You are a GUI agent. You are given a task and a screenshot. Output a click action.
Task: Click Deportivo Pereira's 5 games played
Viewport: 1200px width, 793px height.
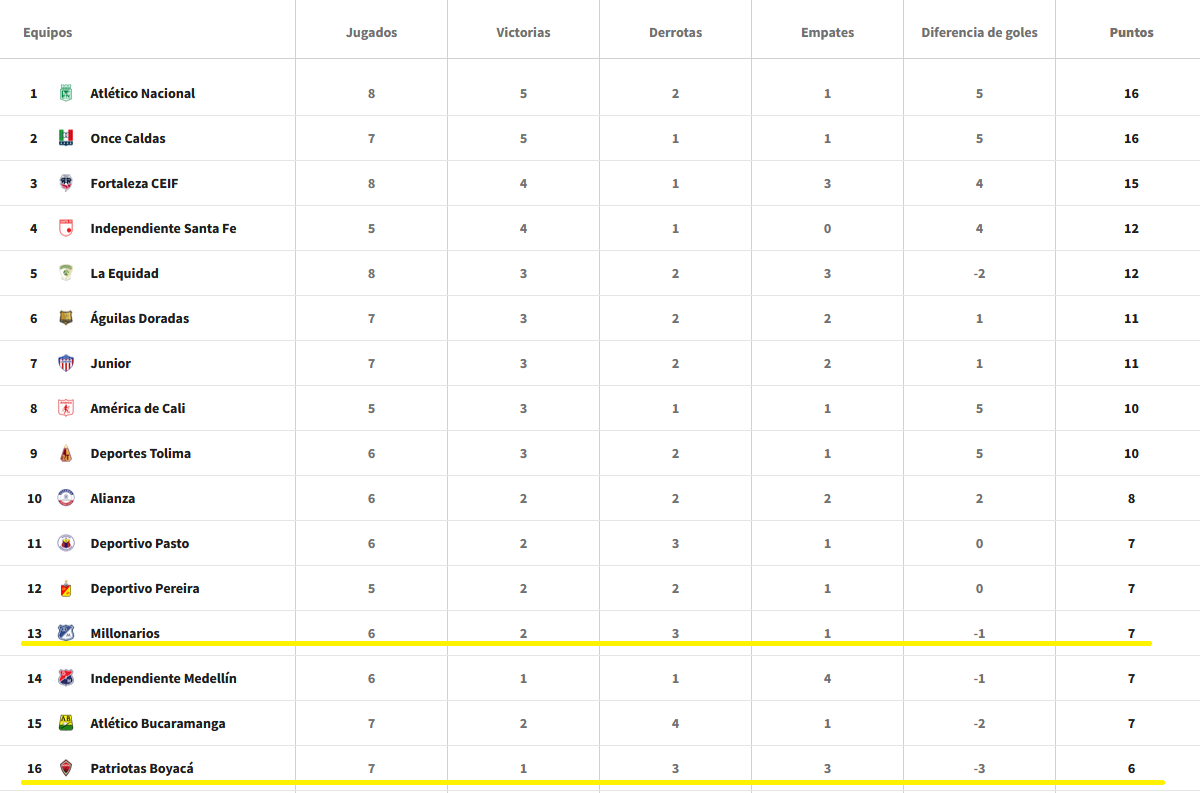(x=371, y=588)
